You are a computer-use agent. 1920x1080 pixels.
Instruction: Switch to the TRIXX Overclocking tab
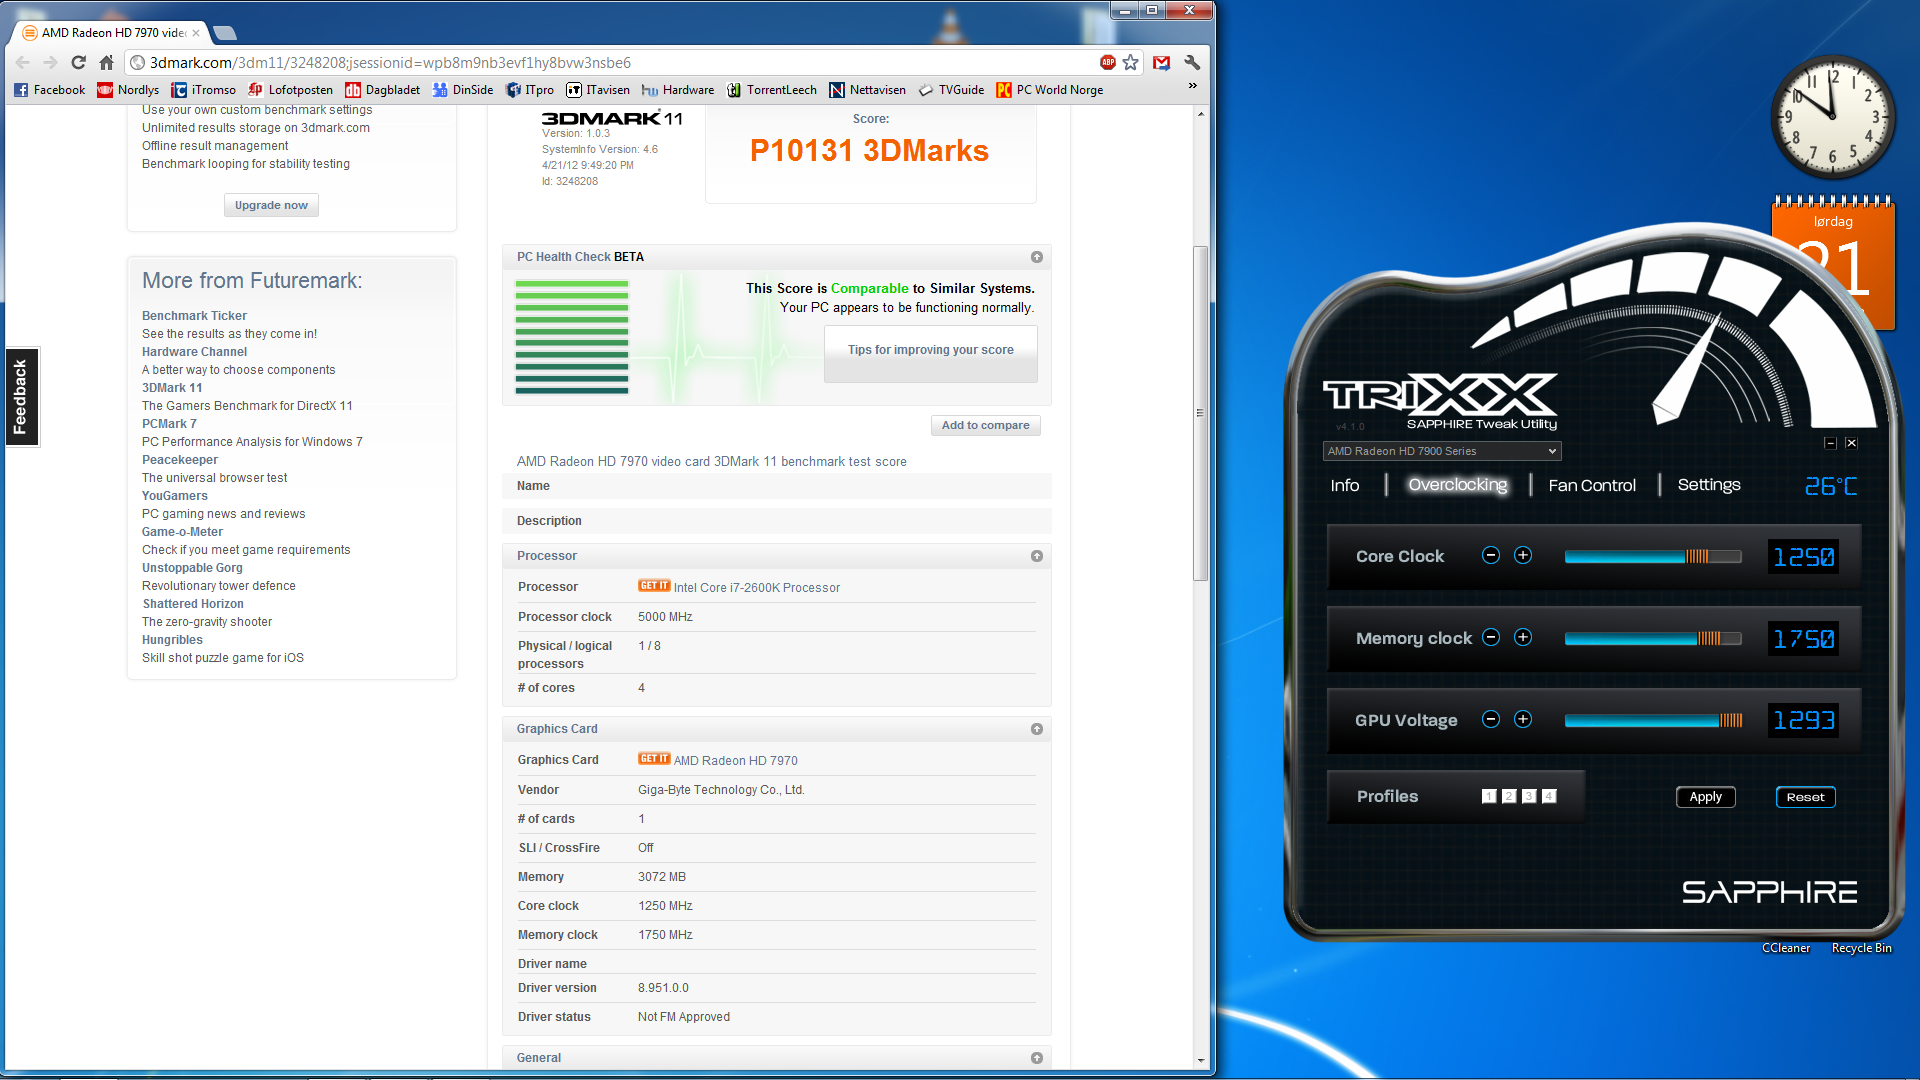point(1457,485)
